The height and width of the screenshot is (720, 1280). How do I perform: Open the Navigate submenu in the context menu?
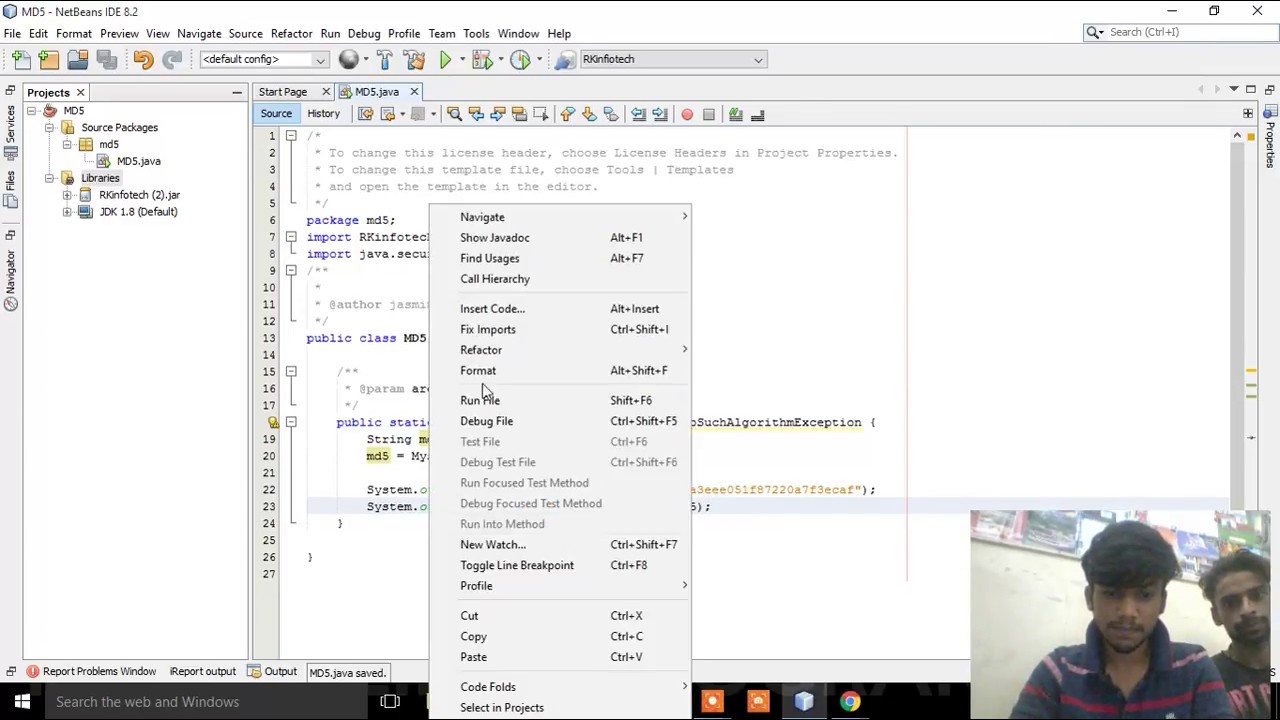(560, 217)
